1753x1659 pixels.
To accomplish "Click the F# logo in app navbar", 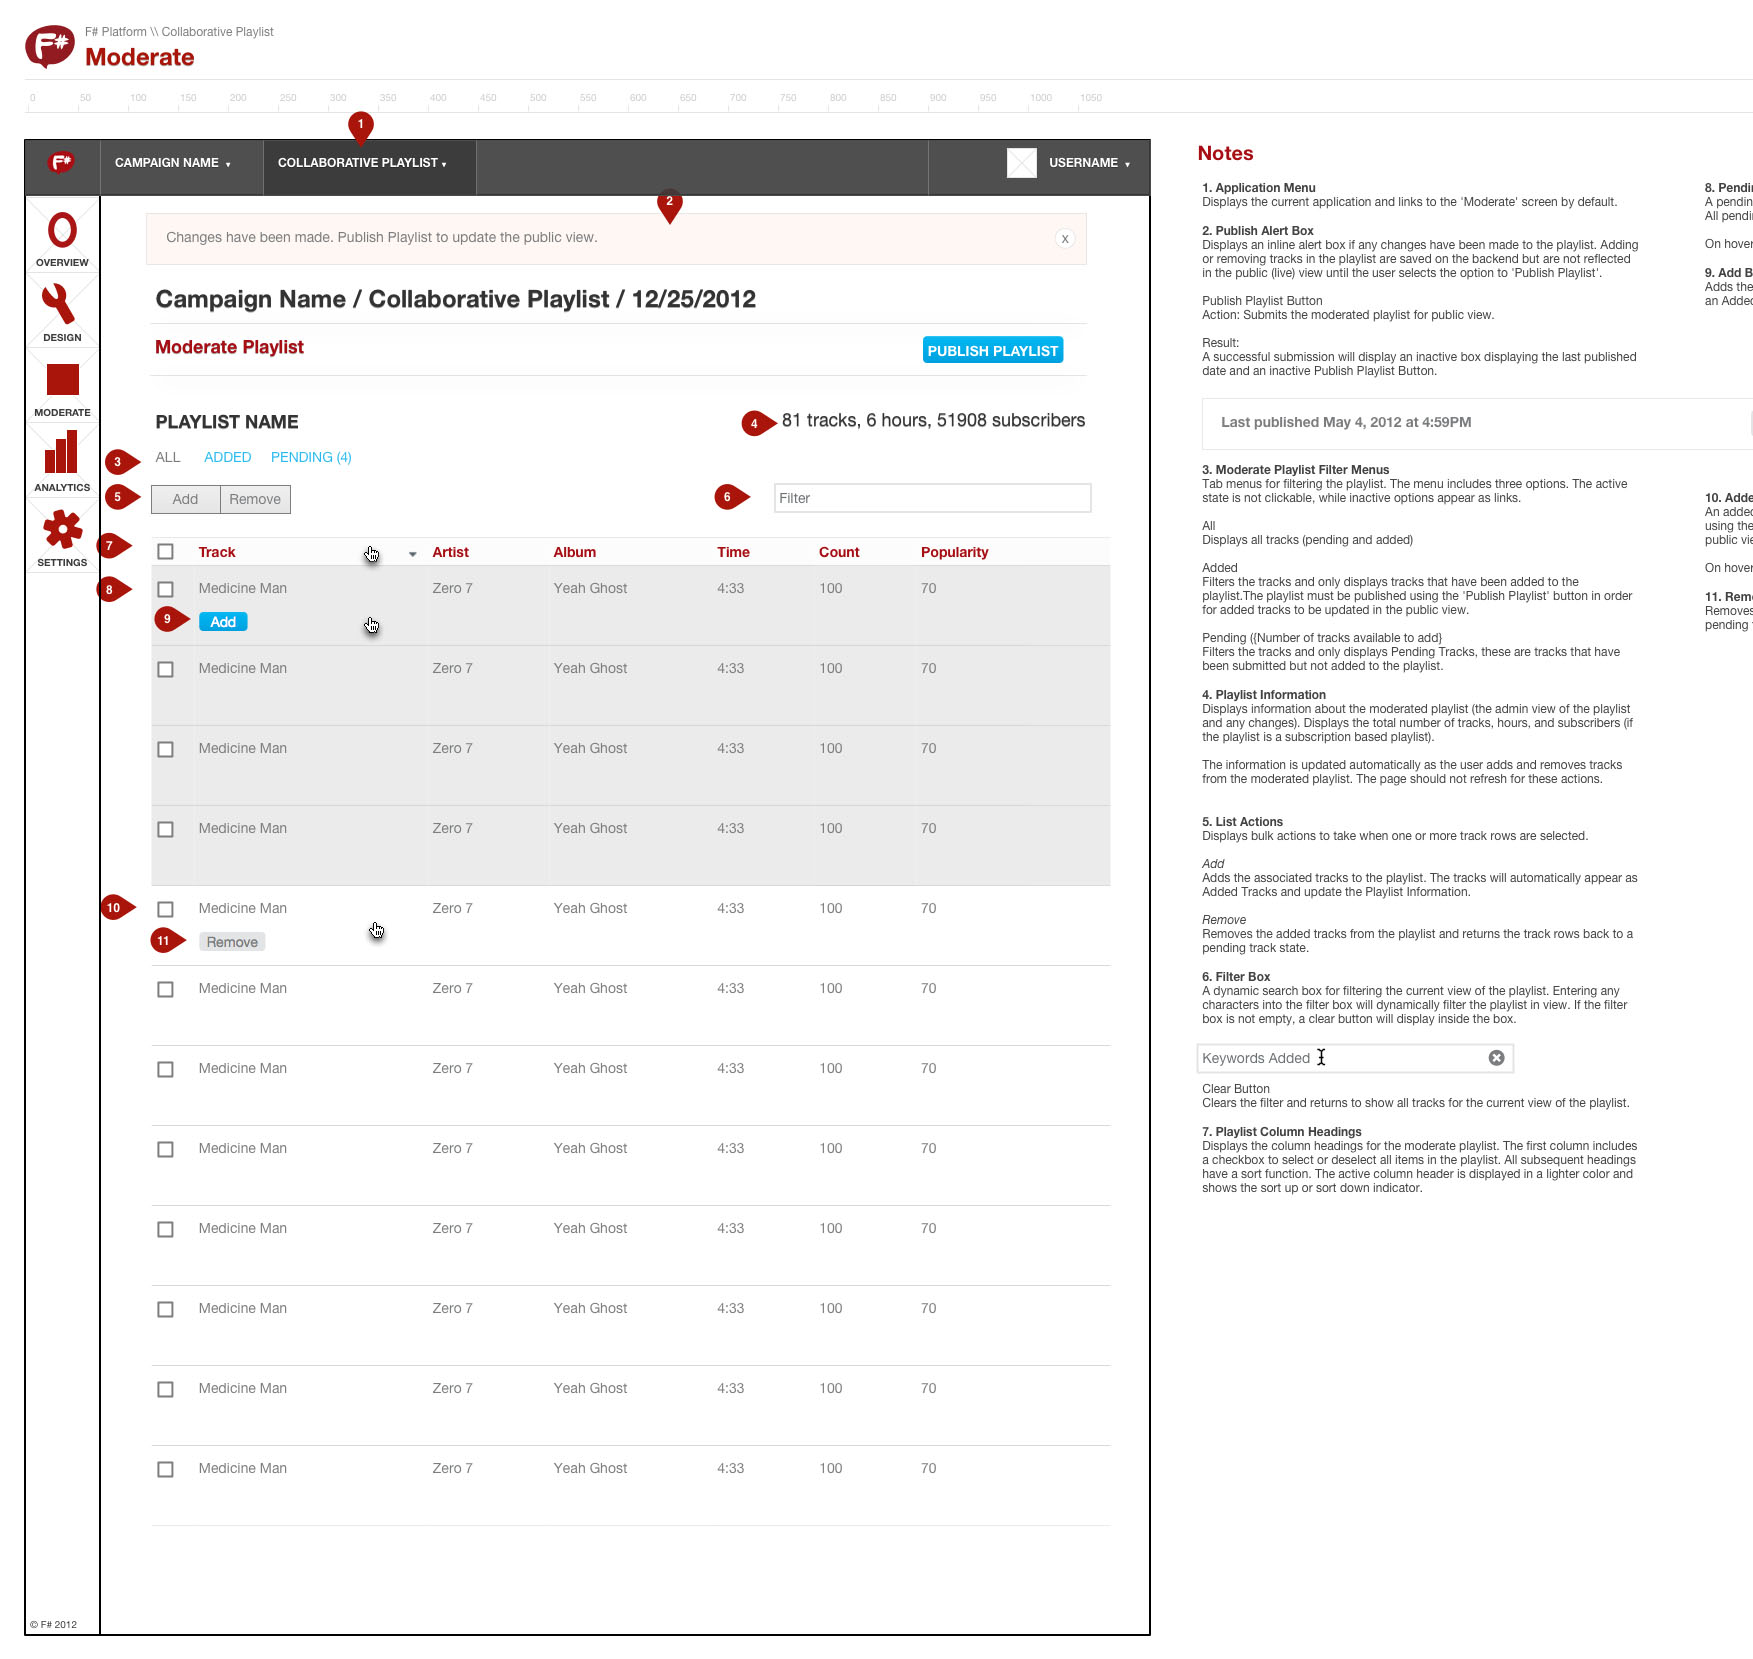I will click(62, 162).
